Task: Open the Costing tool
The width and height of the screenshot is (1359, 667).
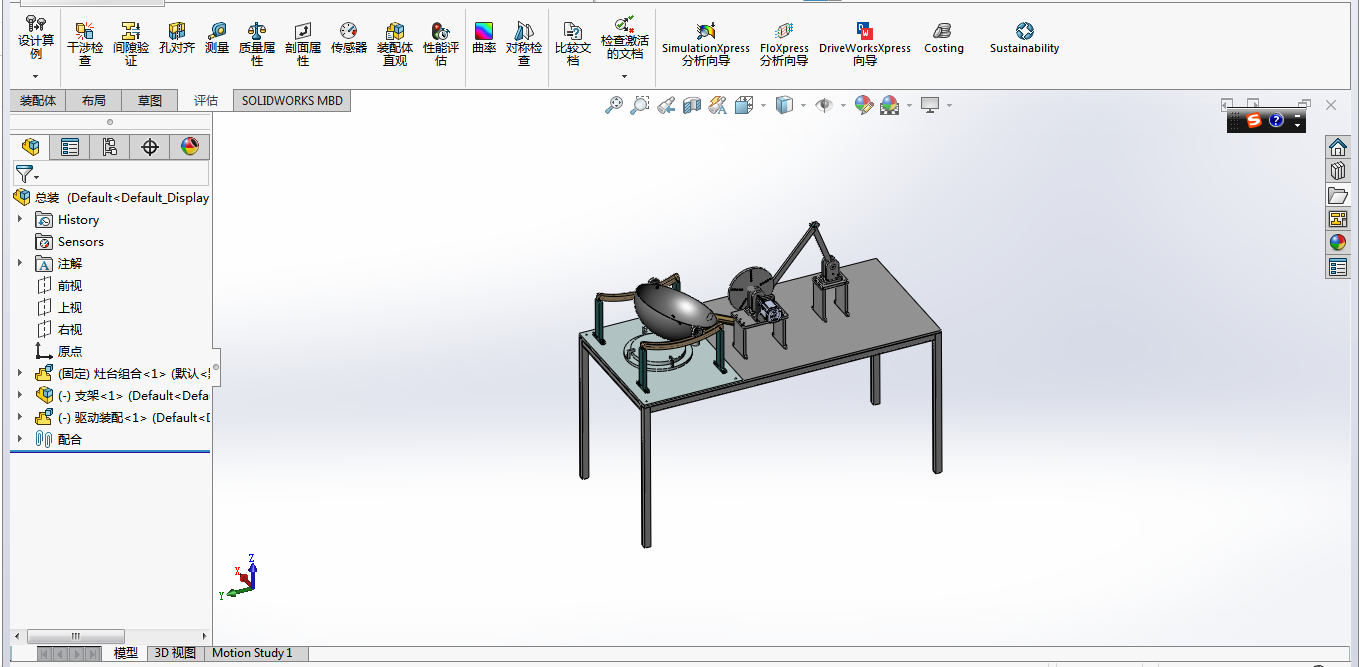Action: click(x=944, y=39)
